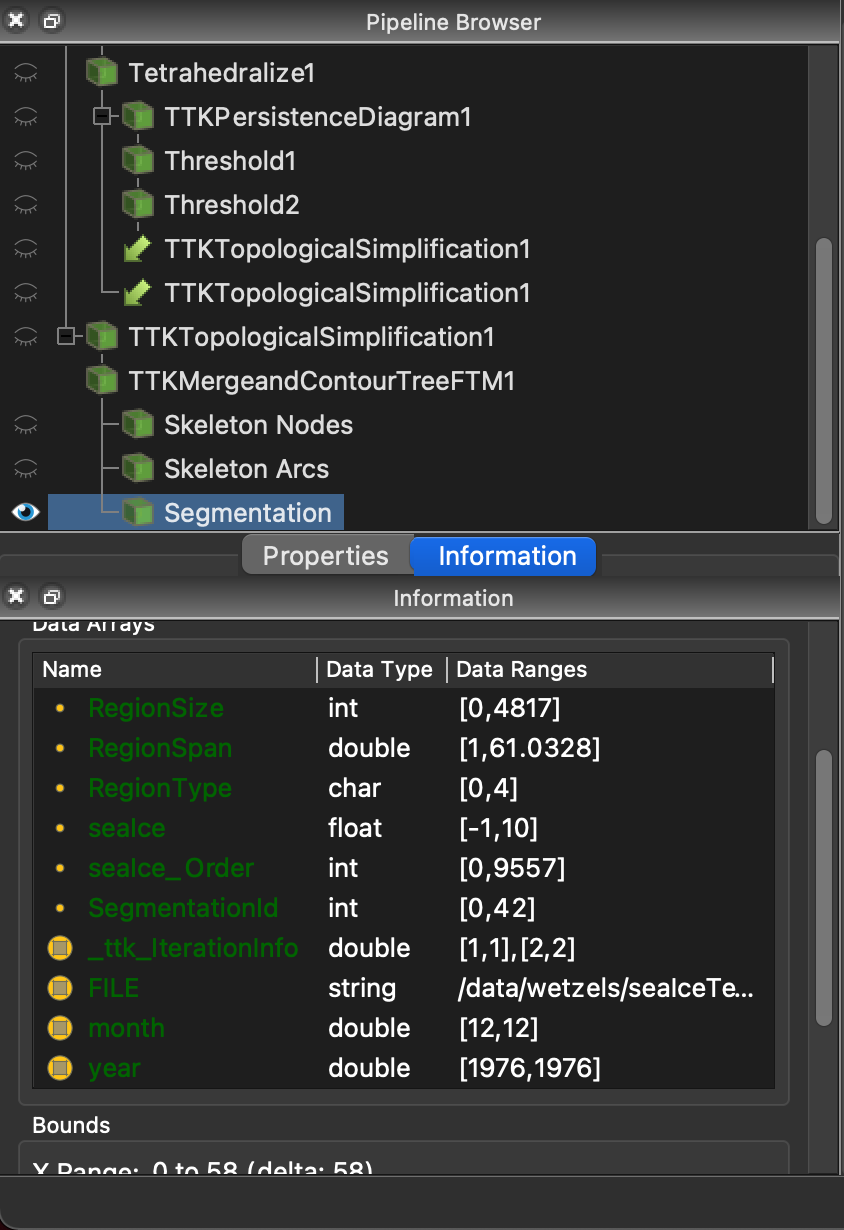Select the Skeleton Nodes output icon
Viewport: 844px width, 1230px height.
tap(137, 424)
